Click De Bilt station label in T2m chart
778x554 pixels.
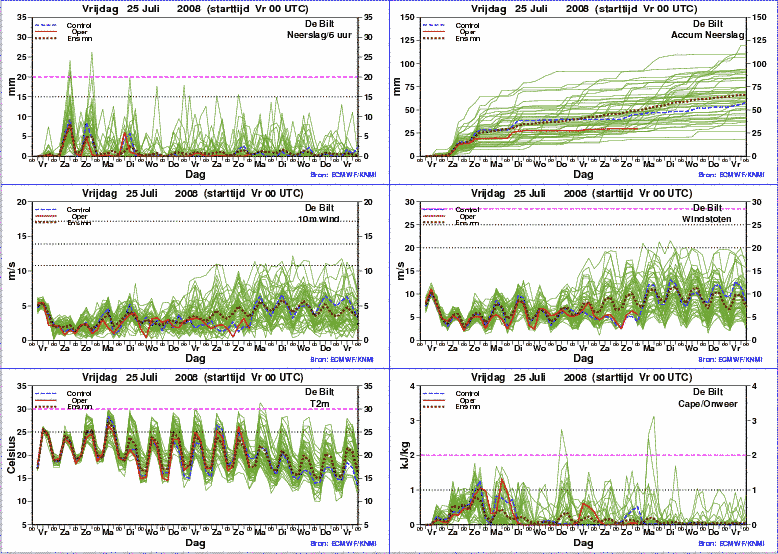pyautogui.click(x=319, y=393)
